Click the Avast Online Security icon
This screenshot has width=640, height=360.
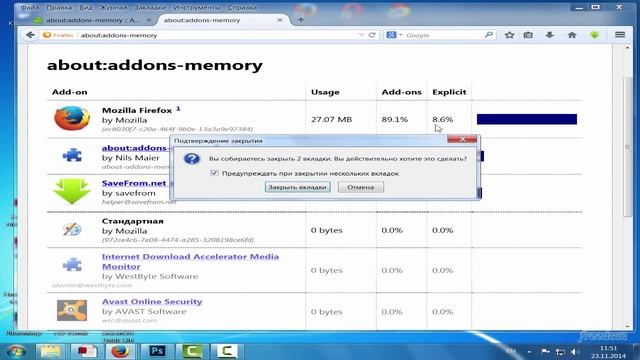click(72, 310)
